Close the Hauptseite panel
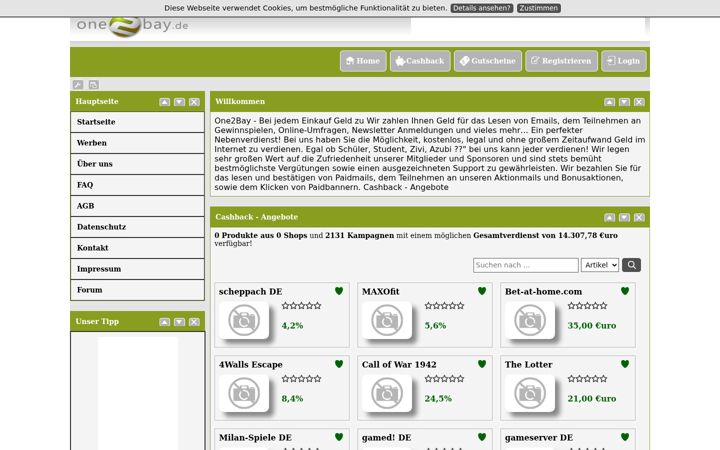Screen dimensions: 720x450 click(x=194, y=102)
